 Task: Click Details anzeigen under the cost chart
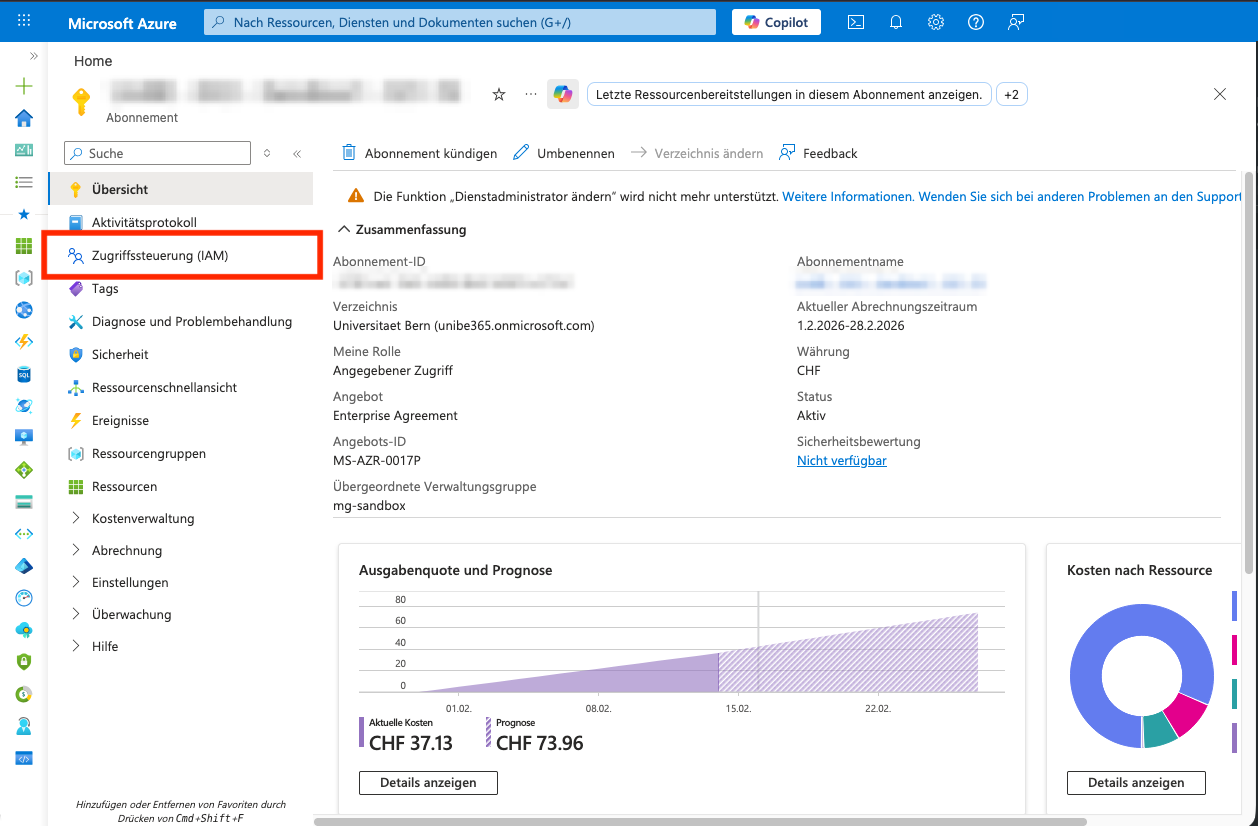pyautogui.click(x=428, y=783)
